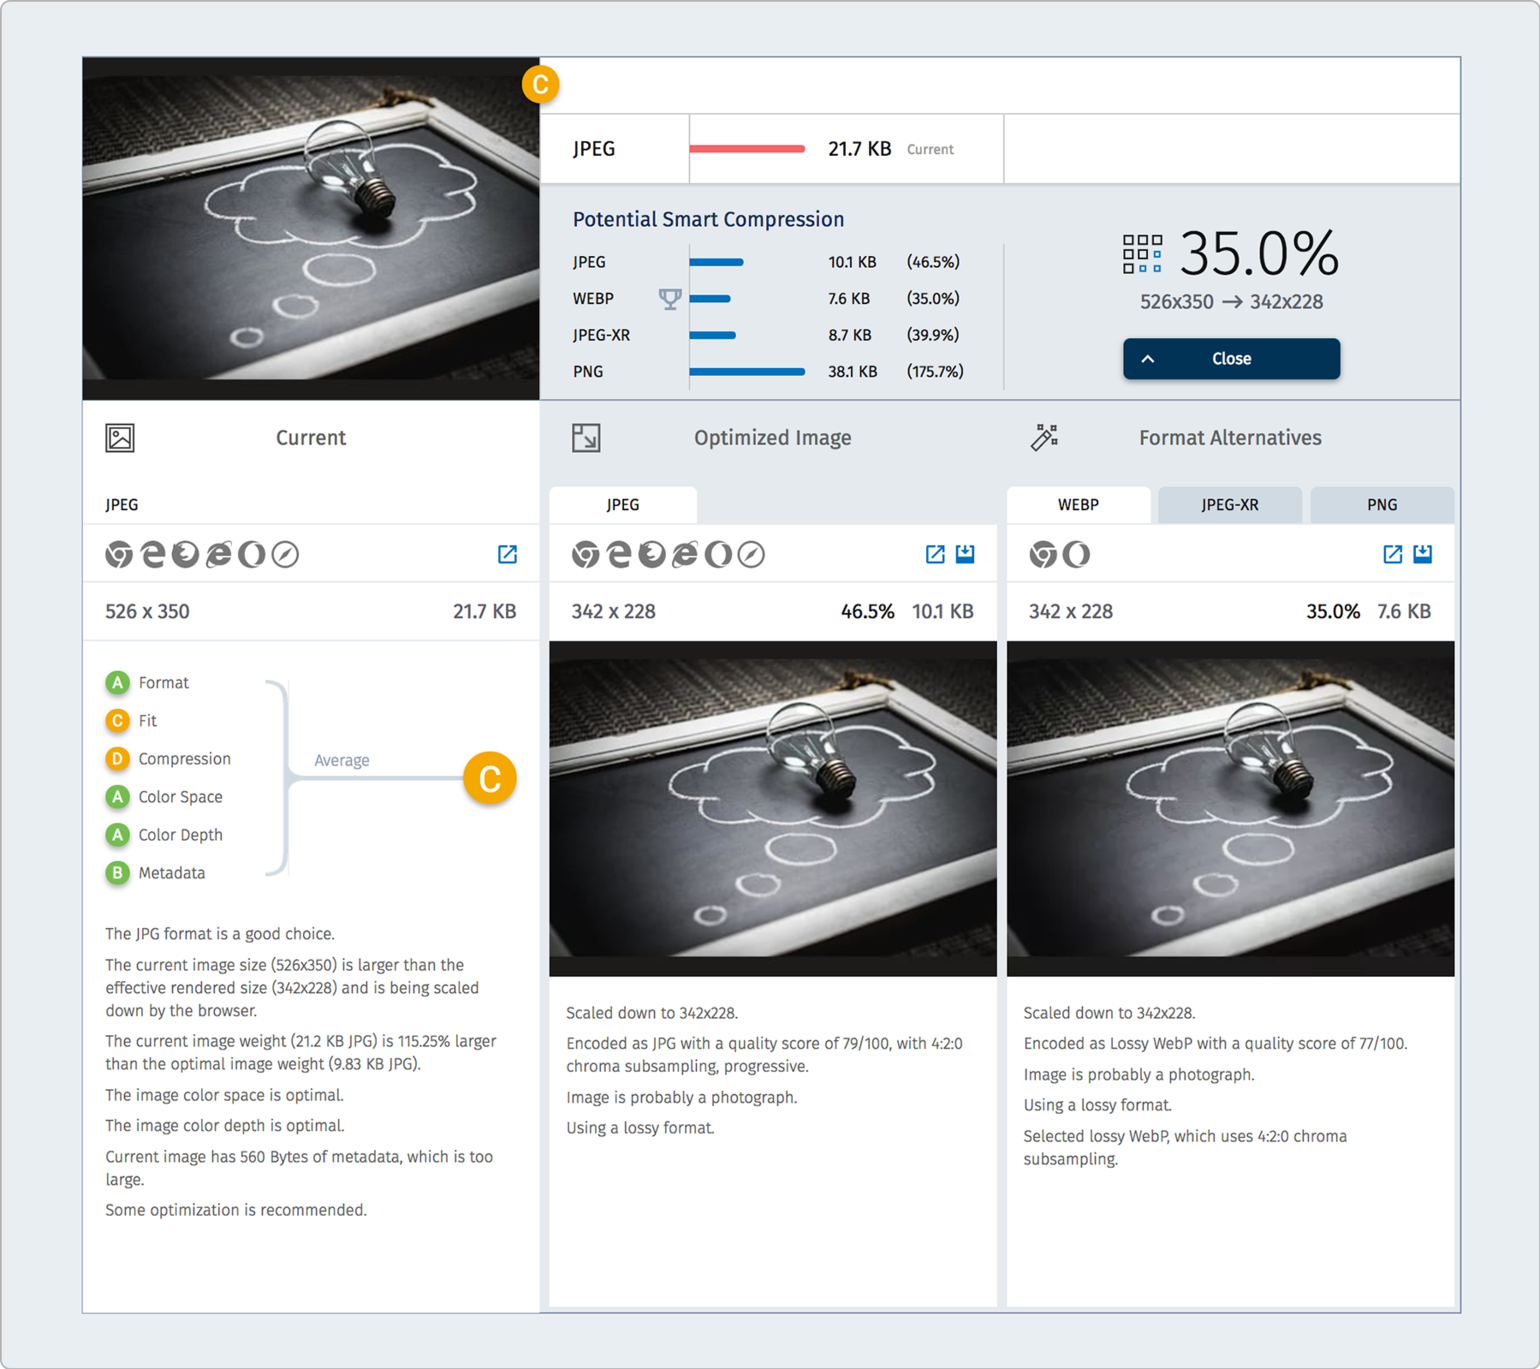The width and height of the screenshot is (1540, 1369).
Task: Open current image in new window
Action: pyautogui.click(x=507, y=554)
